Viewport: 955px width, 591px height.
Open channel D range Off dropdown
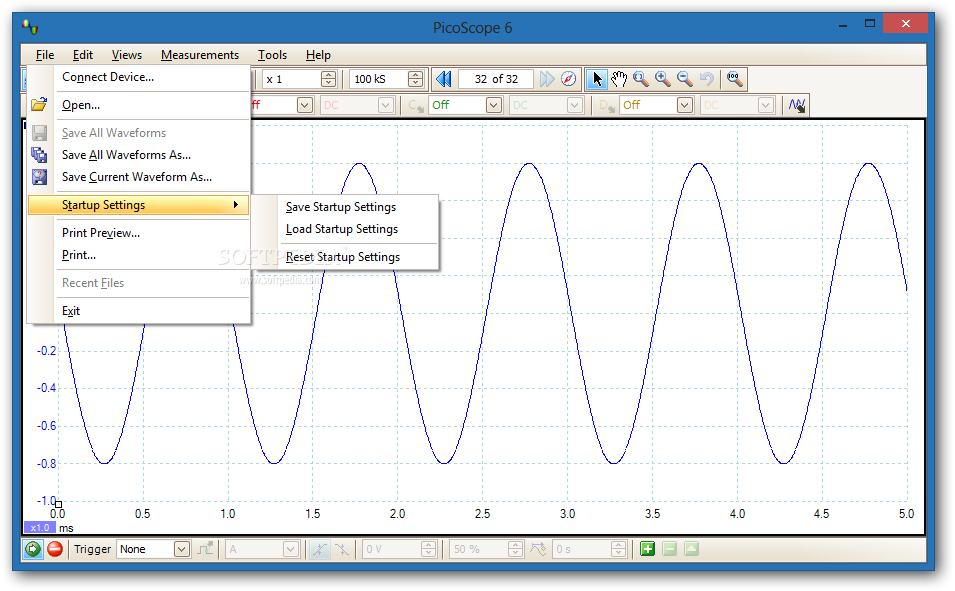[x=657, y=105]
